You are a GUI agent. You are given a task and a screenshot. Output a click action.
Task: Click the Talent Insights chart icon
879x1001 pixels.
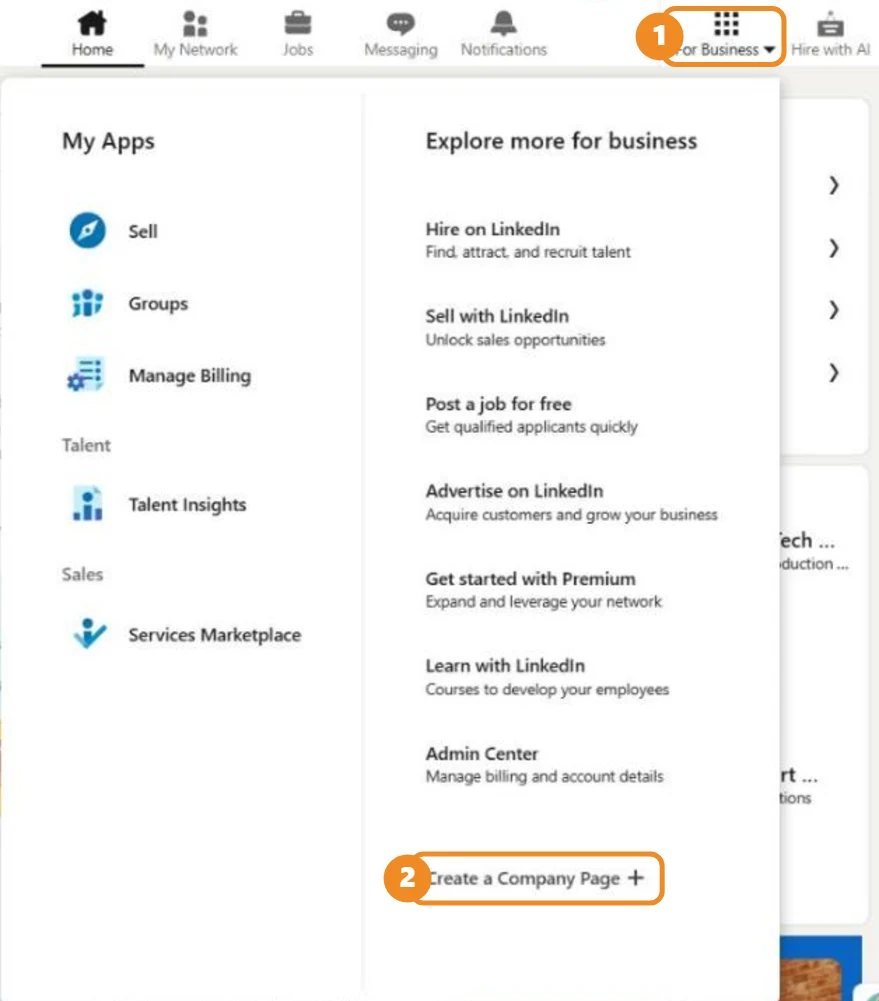87,504
